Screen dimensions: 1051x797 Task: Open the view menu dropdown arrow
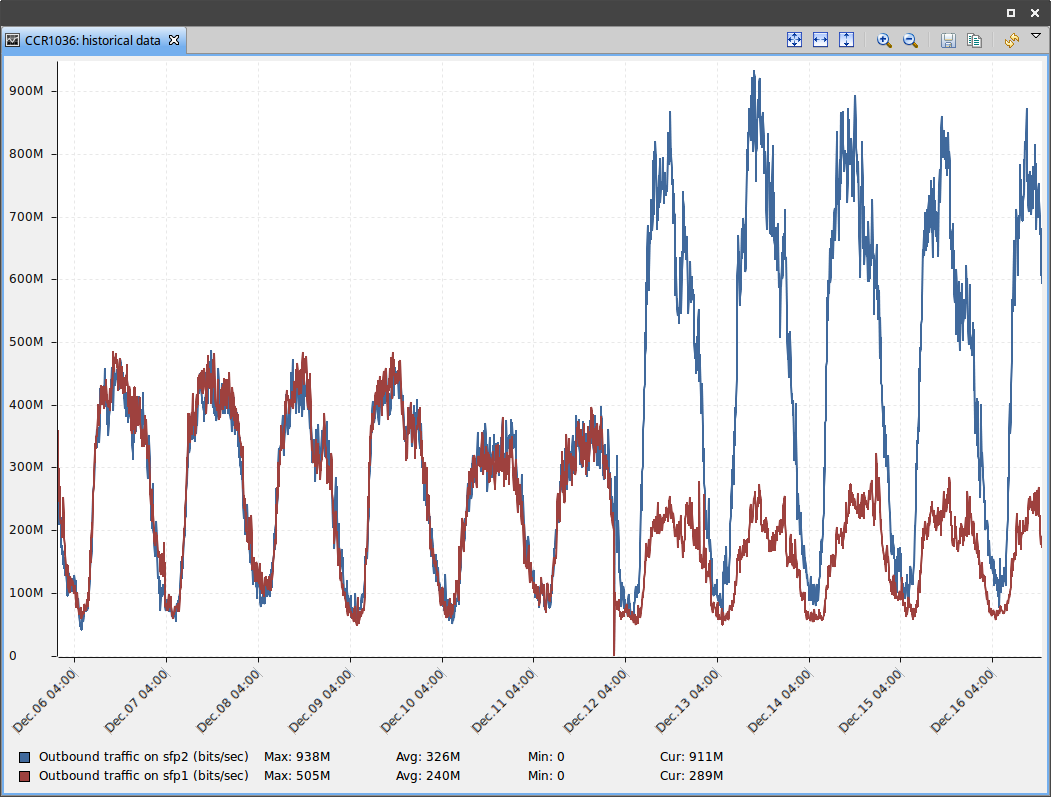pyautogui.click(x=1036, y=36)
